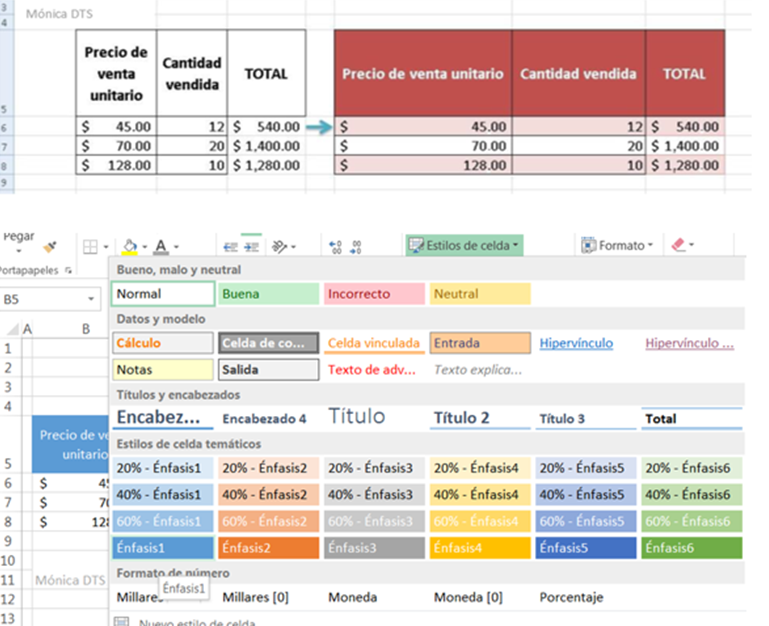
Task: Open the Estilos de celda gallery
Action: pos(464,245)
